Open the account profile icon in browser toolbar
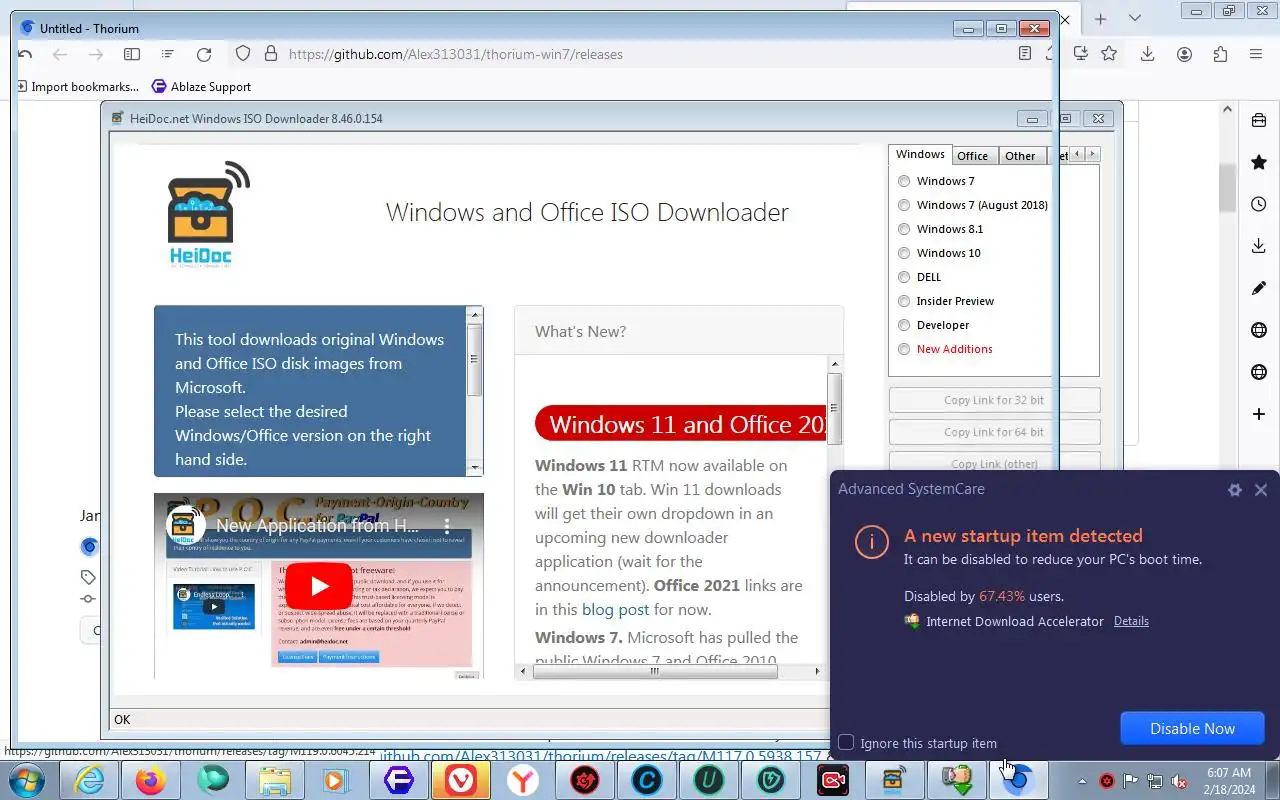The height and width of the screenshot is (800, 1280). click(x=1184, y=54)
